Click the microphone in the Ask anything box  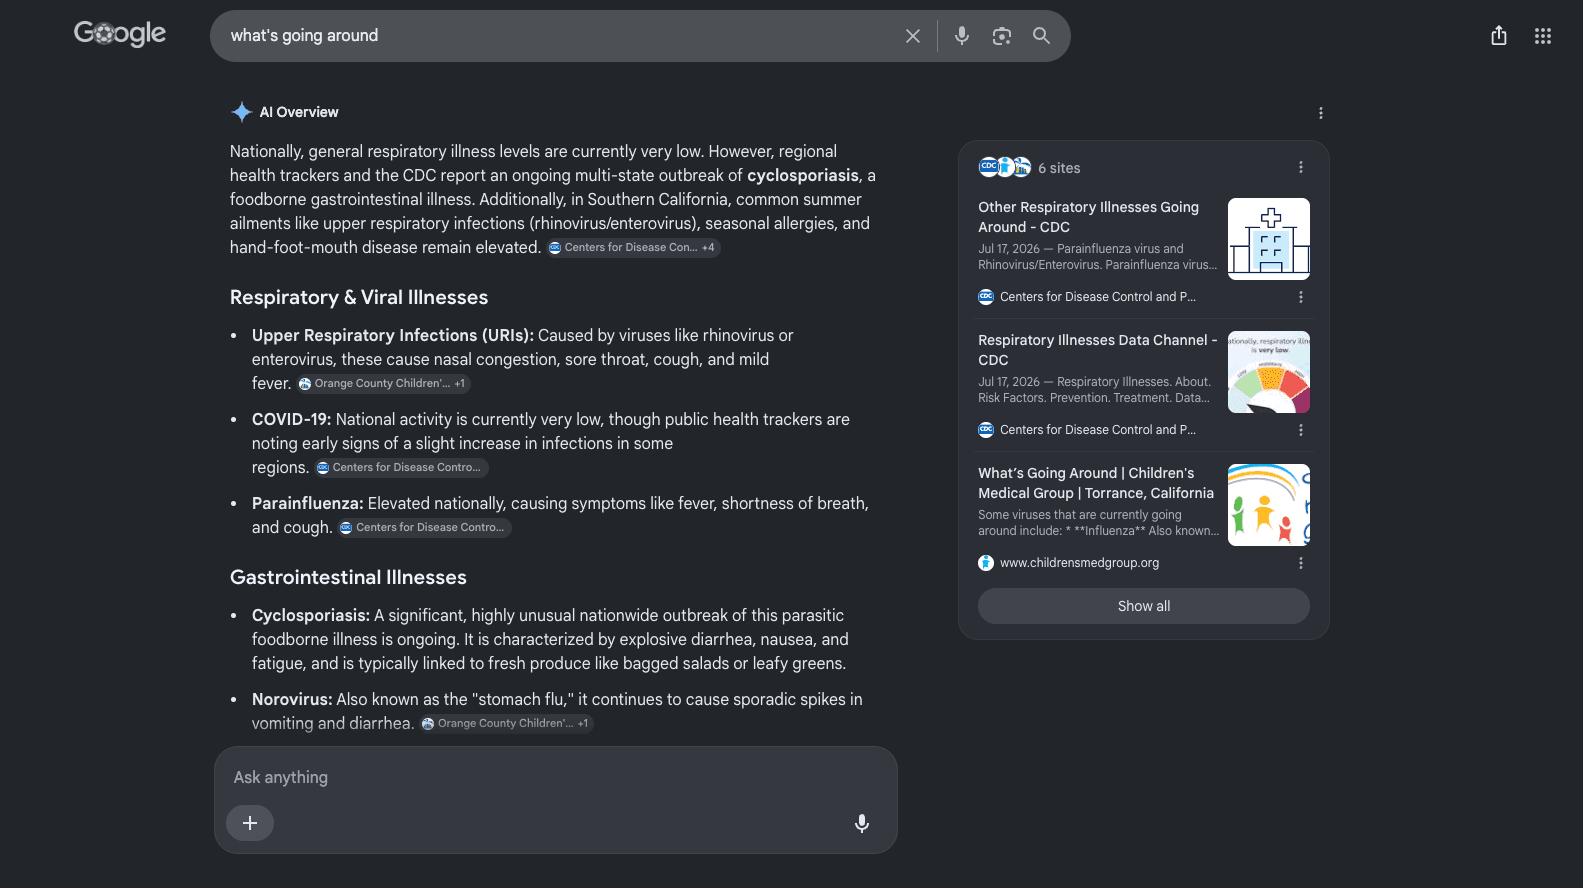[x=862, y=823]
